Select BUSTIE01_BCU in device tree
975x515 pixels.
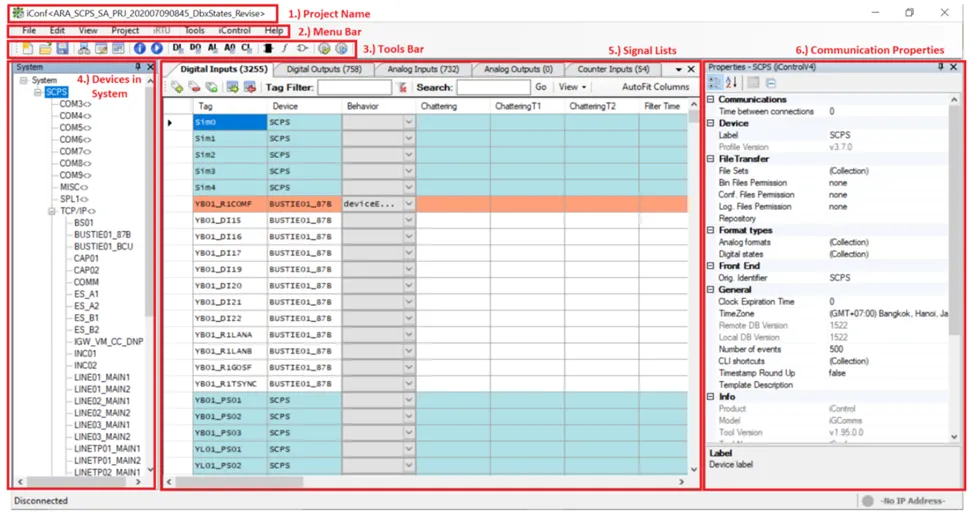103,247
